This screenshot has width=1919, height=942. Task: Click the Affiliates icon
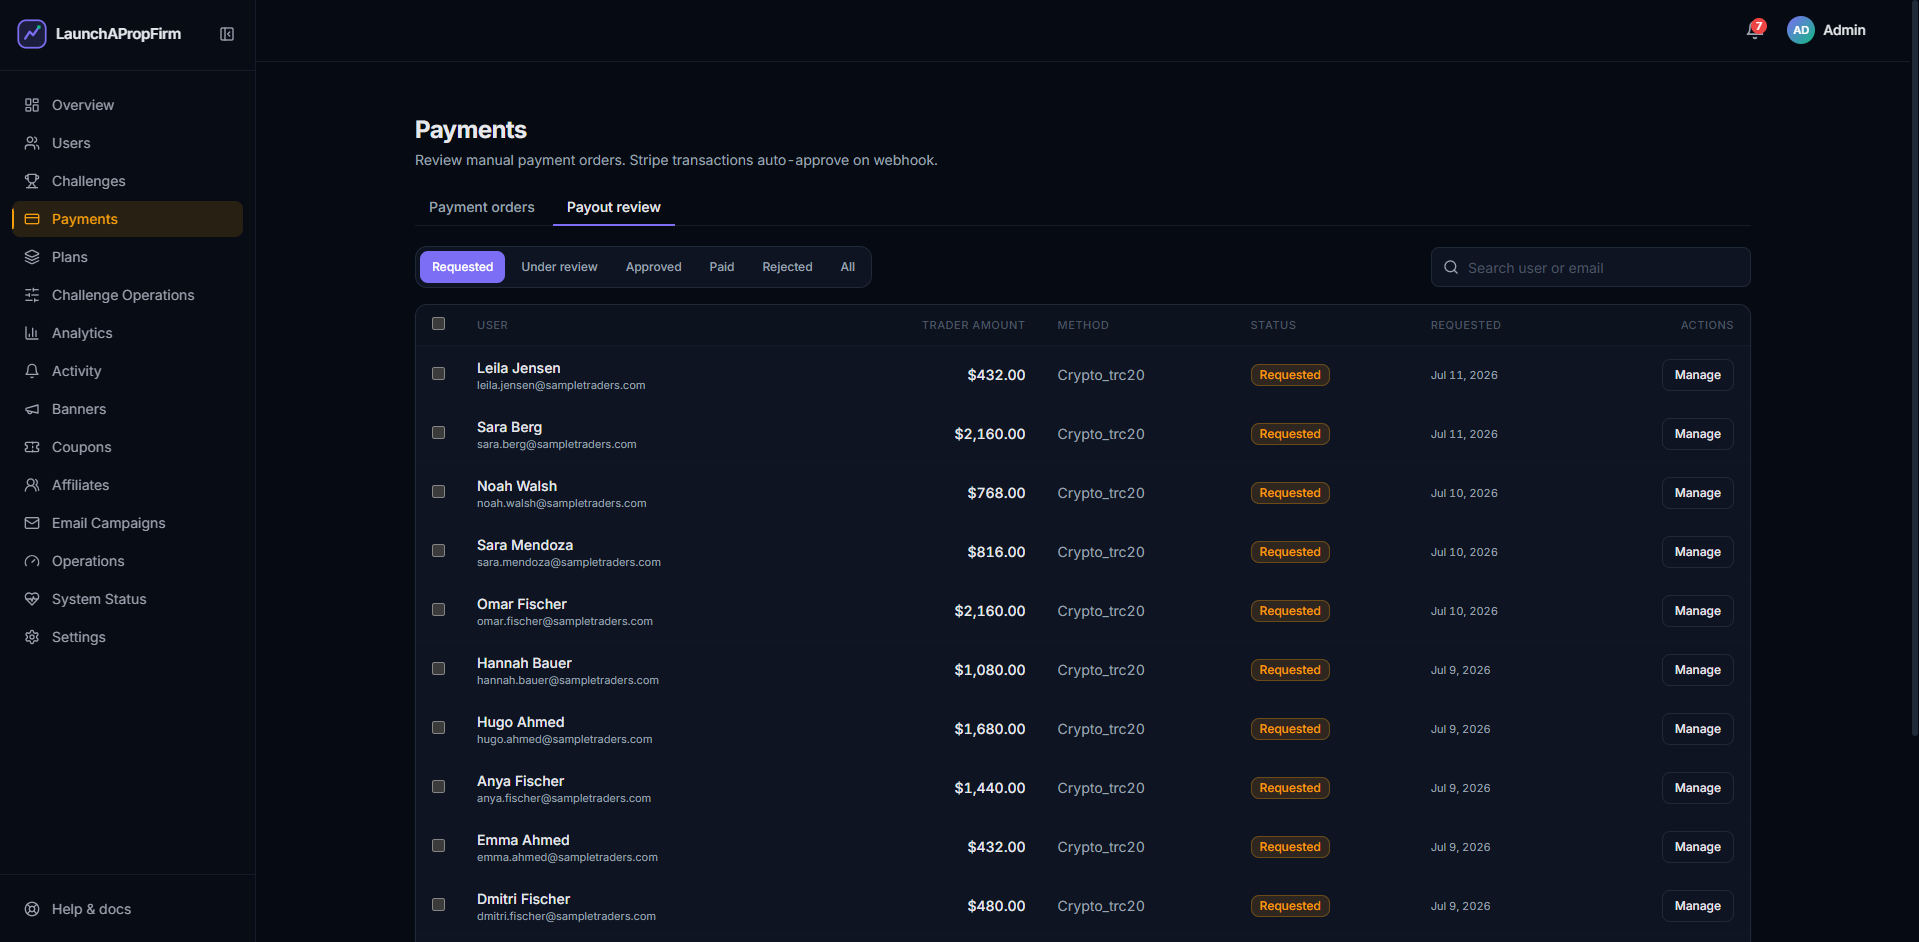32,485
